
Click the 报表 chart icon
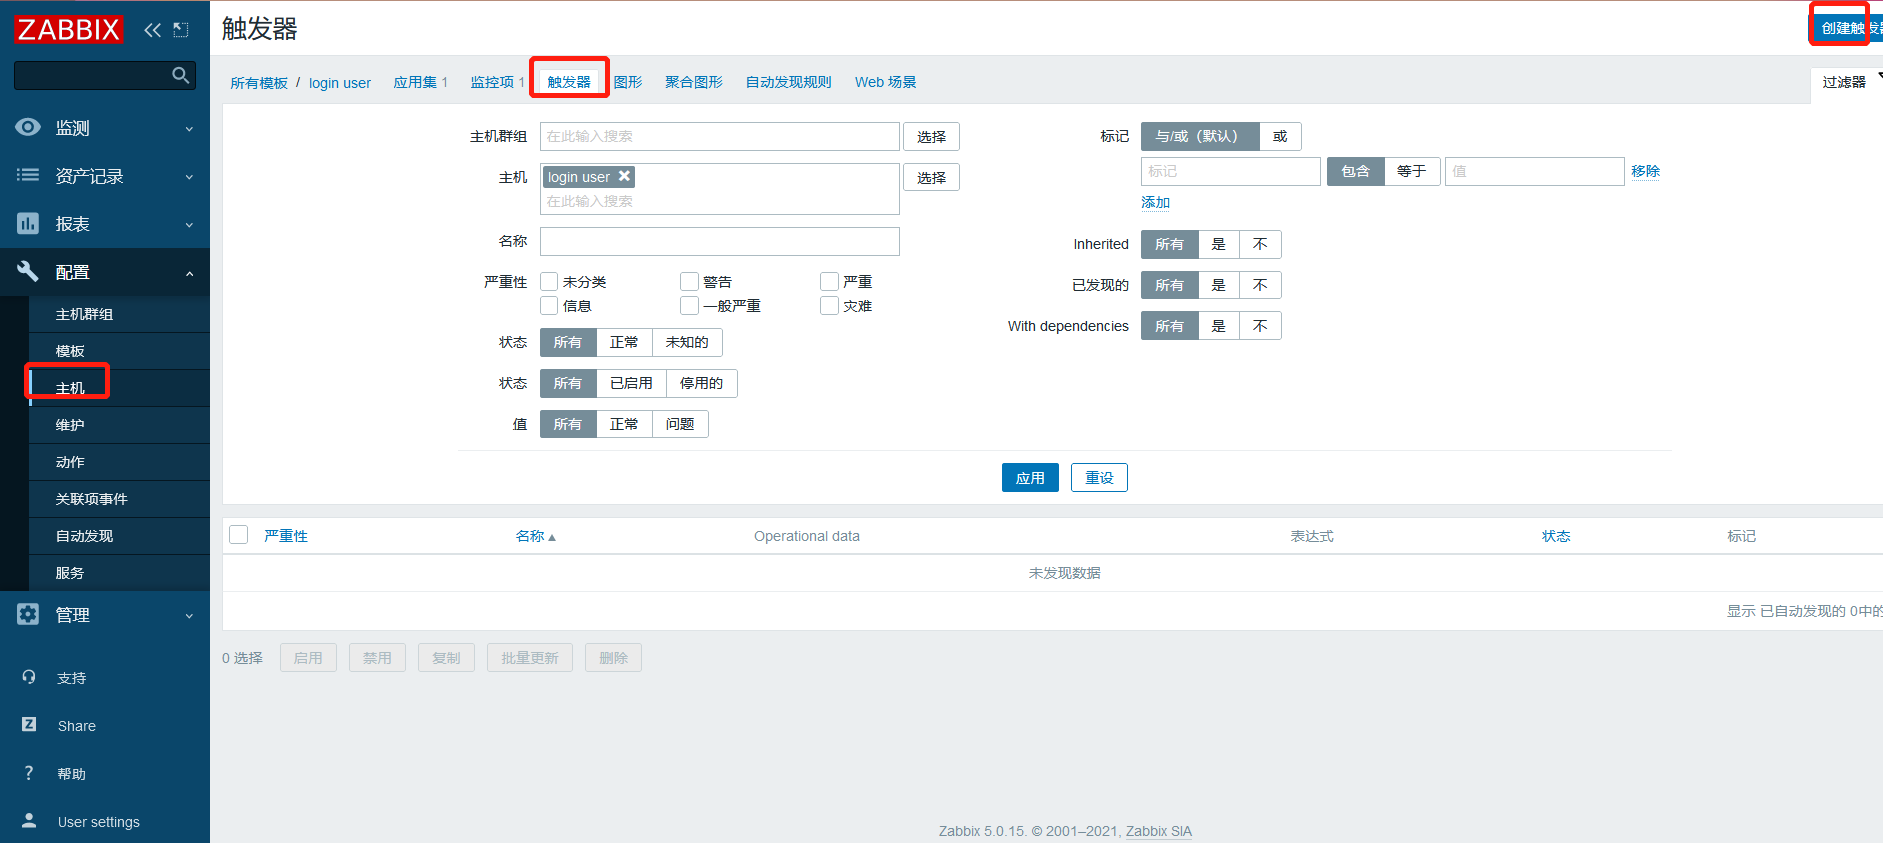(x=28, y=223)
